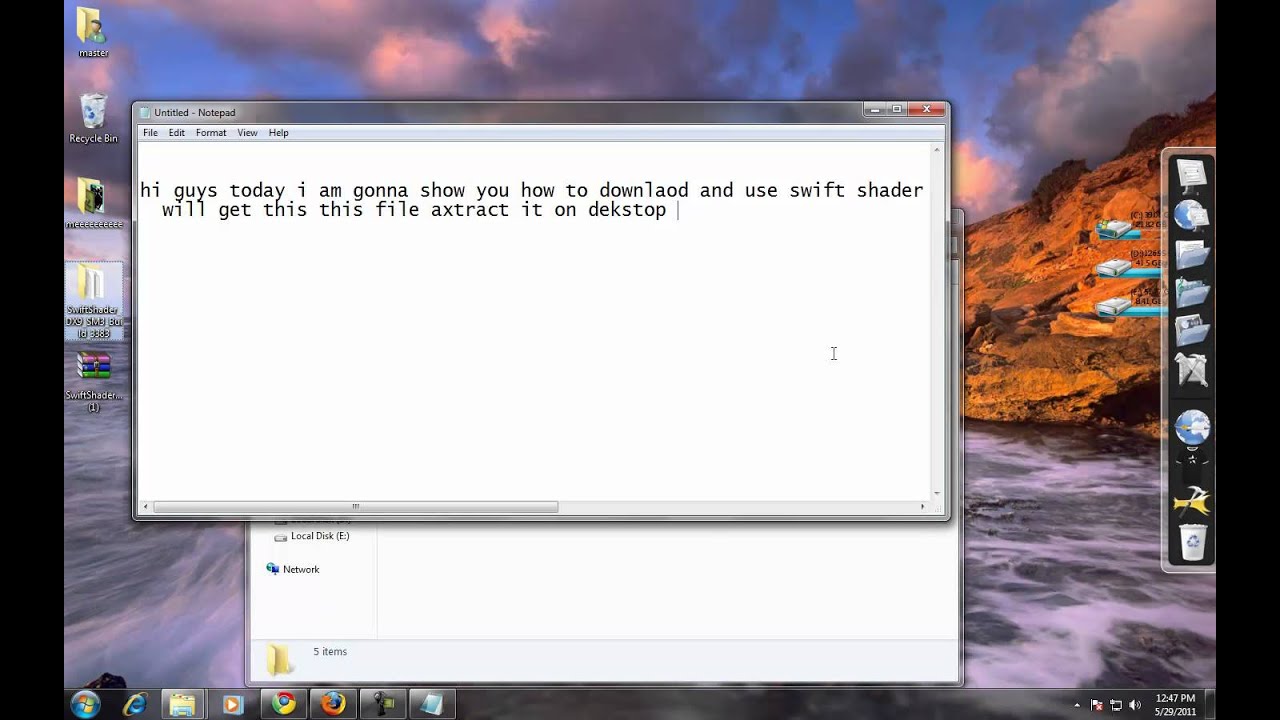Open the music folder icon in dock
Image resolution: width=1280 pixels, height=720 pixels.
(1192, 292)
